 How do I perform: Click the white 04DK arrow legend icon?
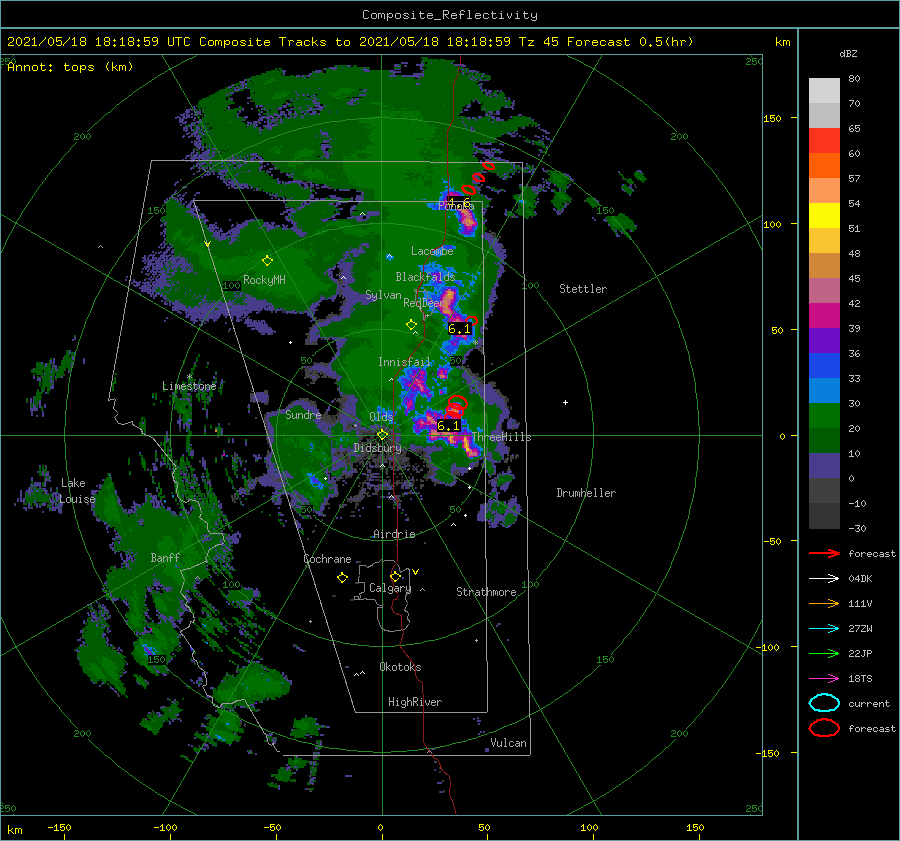click(x=824, y=579)
